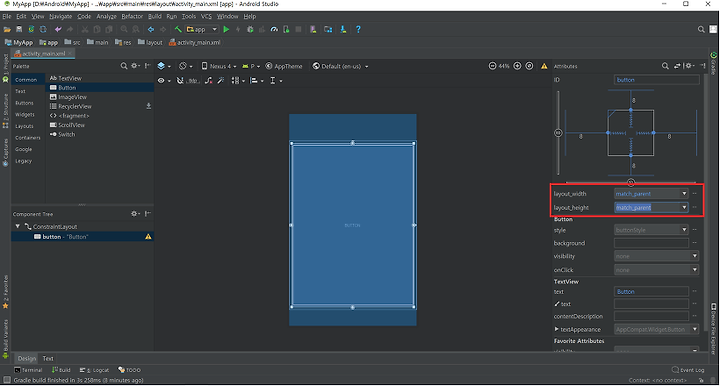This screenshot has width=720, height=386.
Task: Click the button warning icon in Component Tree
Action: click(x=148, y=237)
